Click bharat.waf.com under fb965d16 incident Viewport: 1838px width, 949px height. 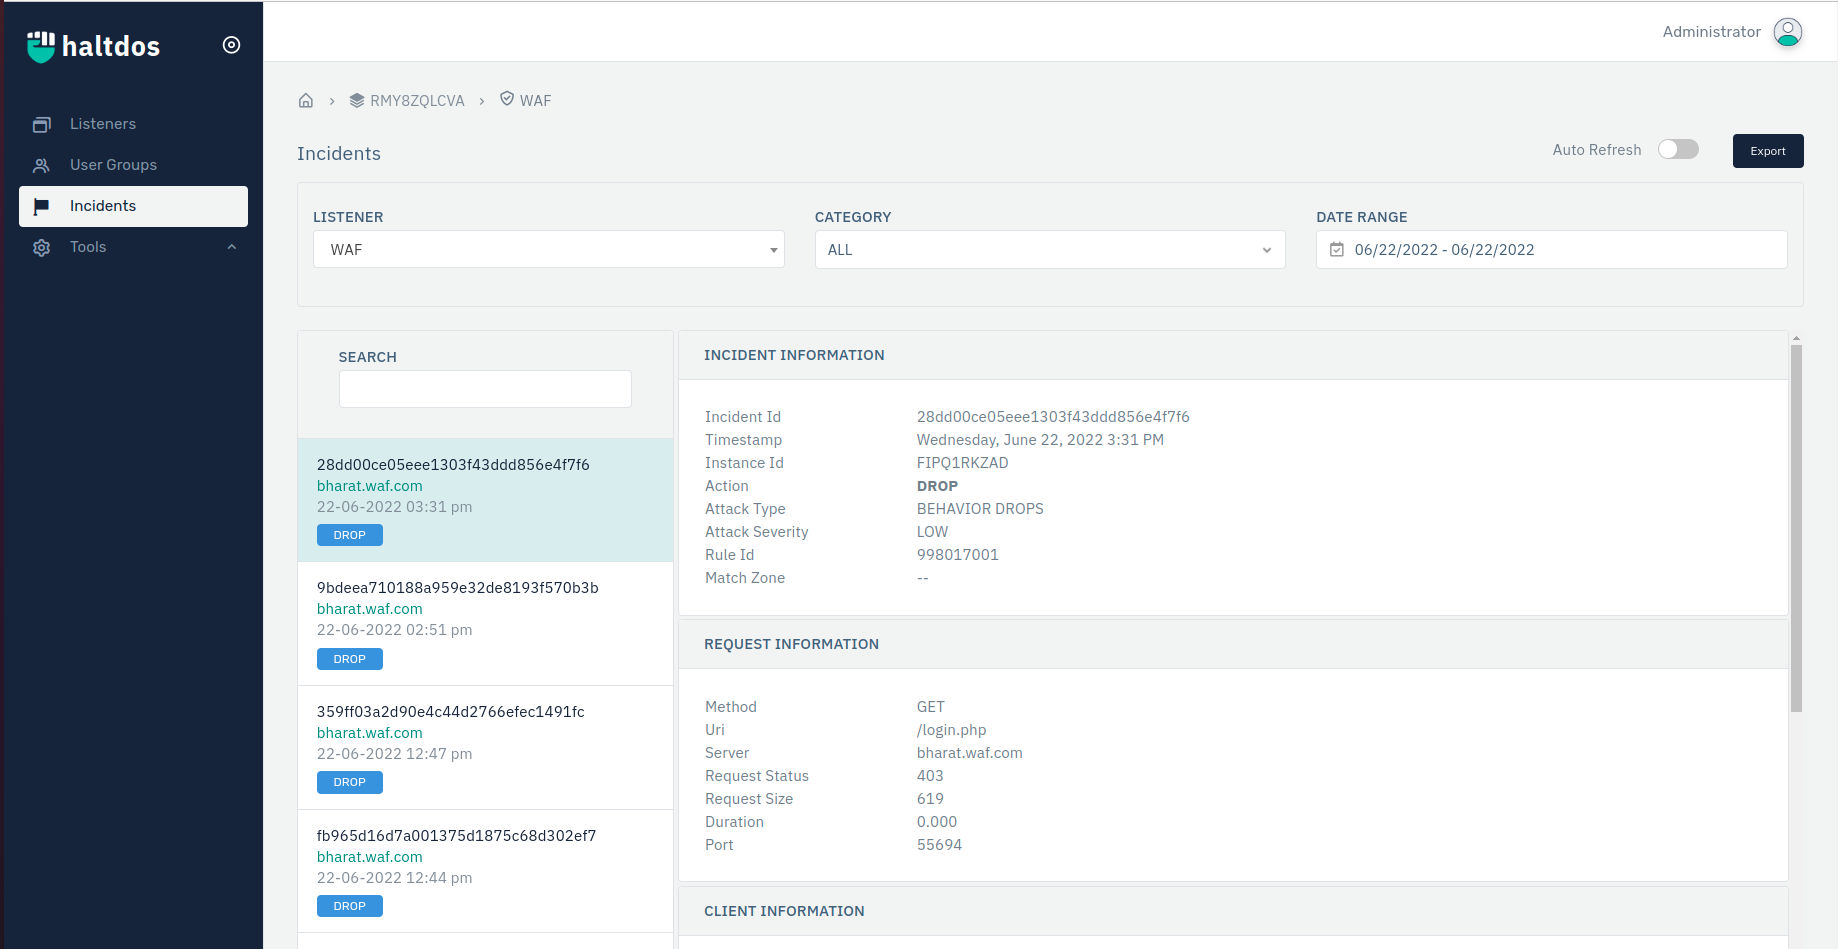click(x=369, y=857)
